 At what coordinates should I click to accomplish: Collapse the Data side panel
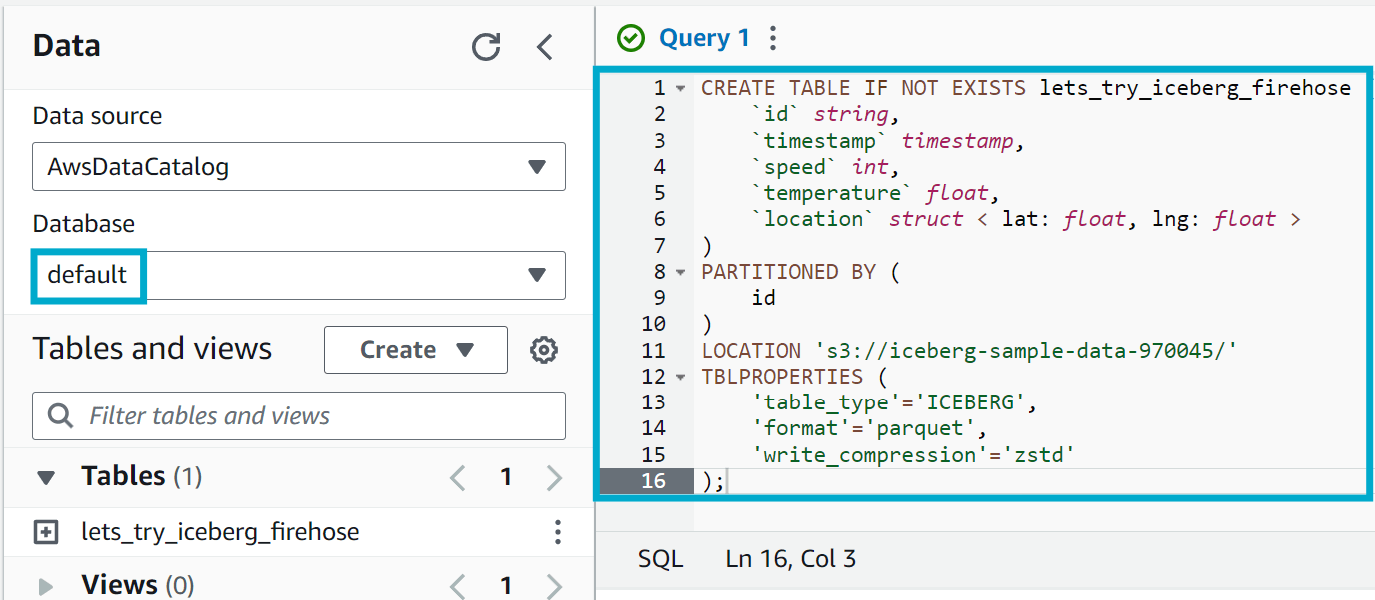pyautogui.click(x=545, y=47)
